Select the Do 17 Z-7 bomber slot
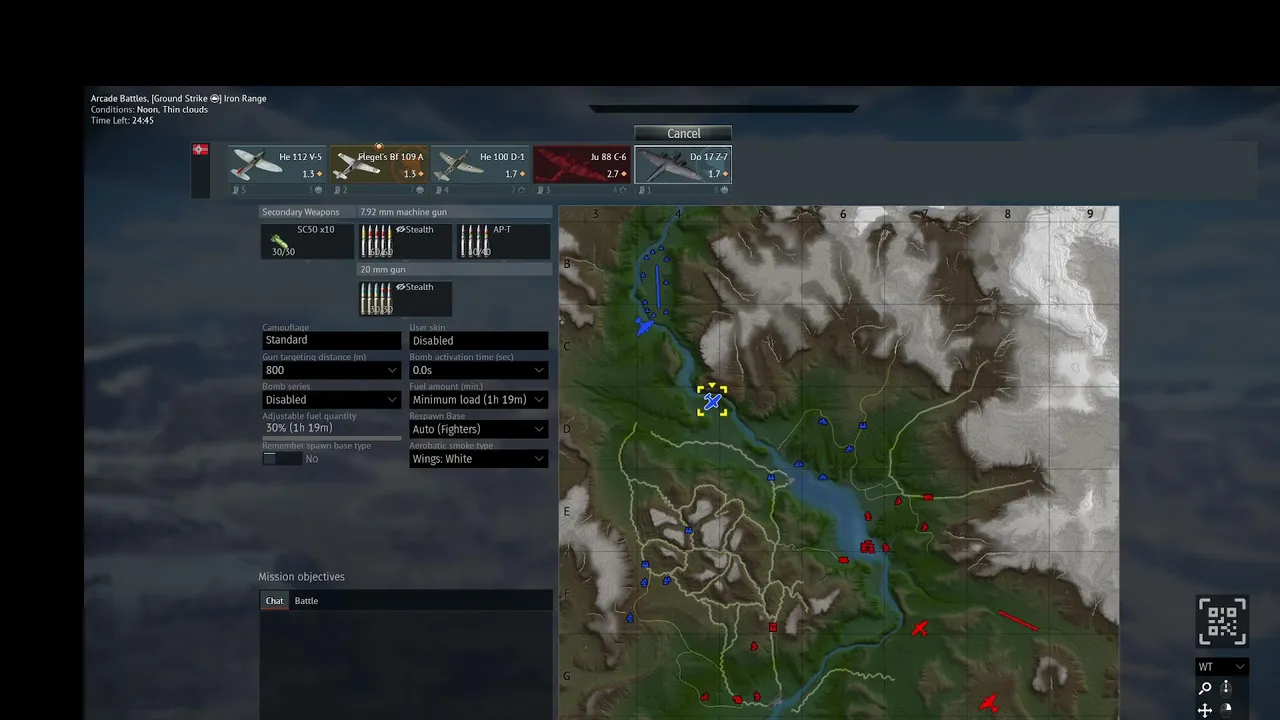This screenshot has height=720, width=1280. [x=683, y=165]
